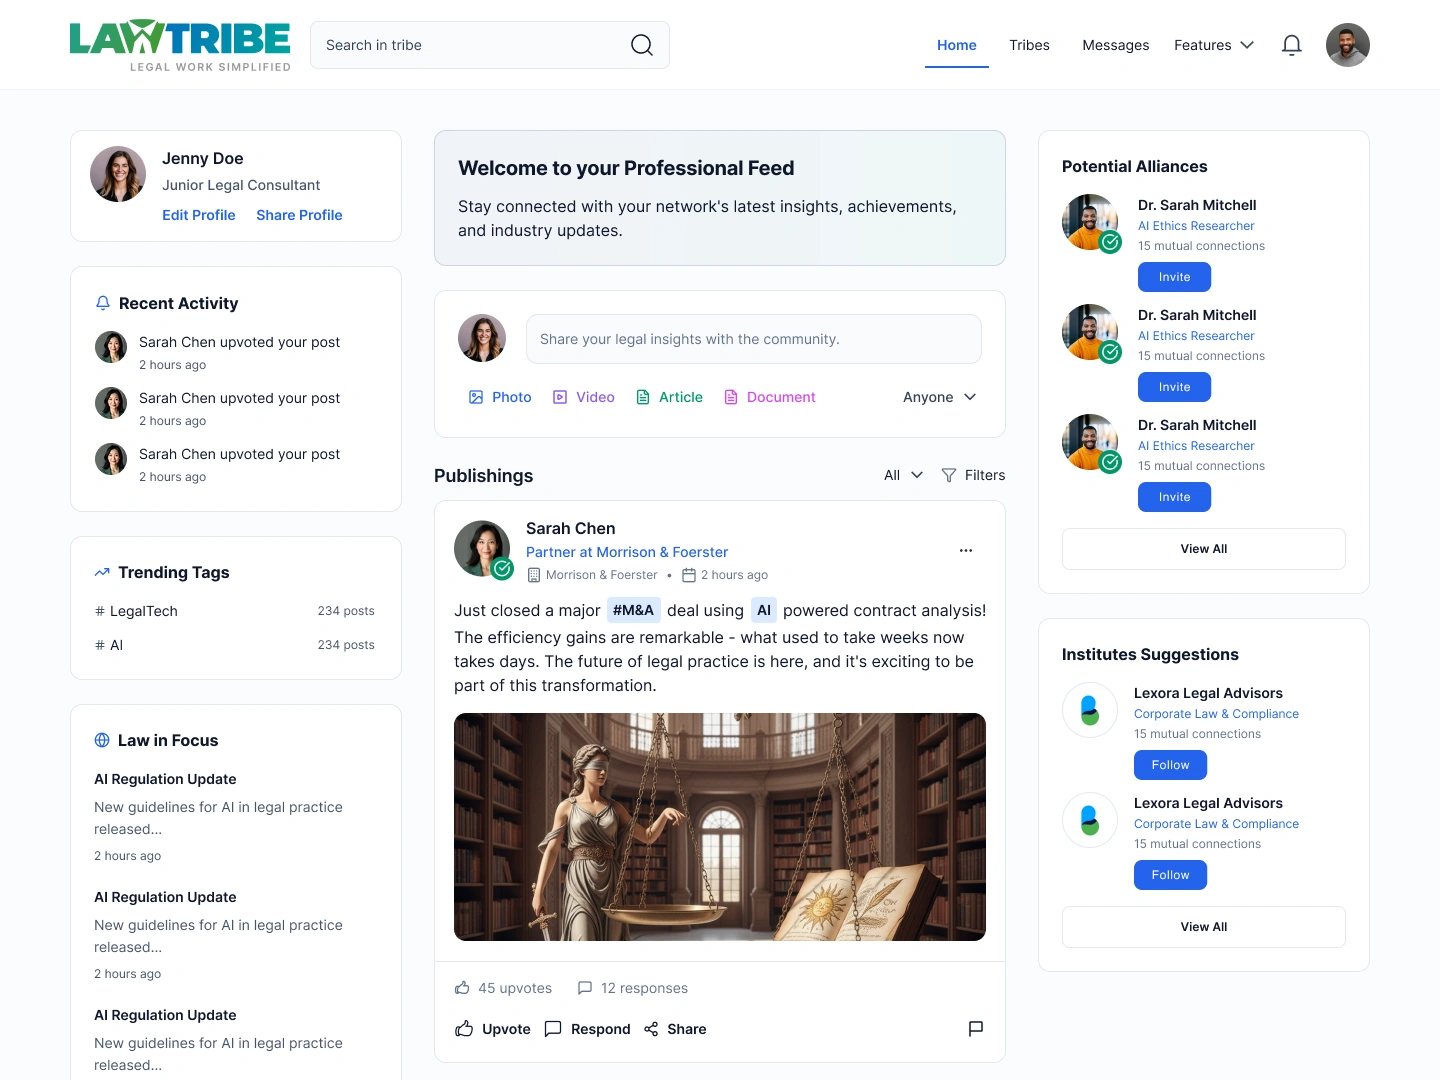
Task: Click Jenny Doe's profile picture
Action: point(118,174)
